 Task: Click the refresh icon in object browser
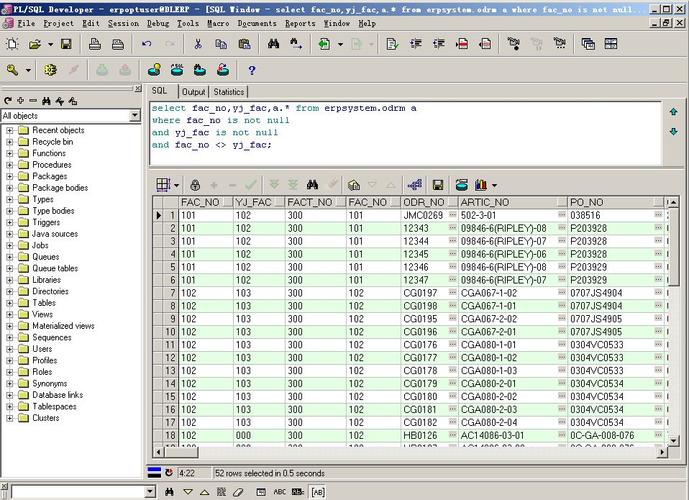(7, 101)
